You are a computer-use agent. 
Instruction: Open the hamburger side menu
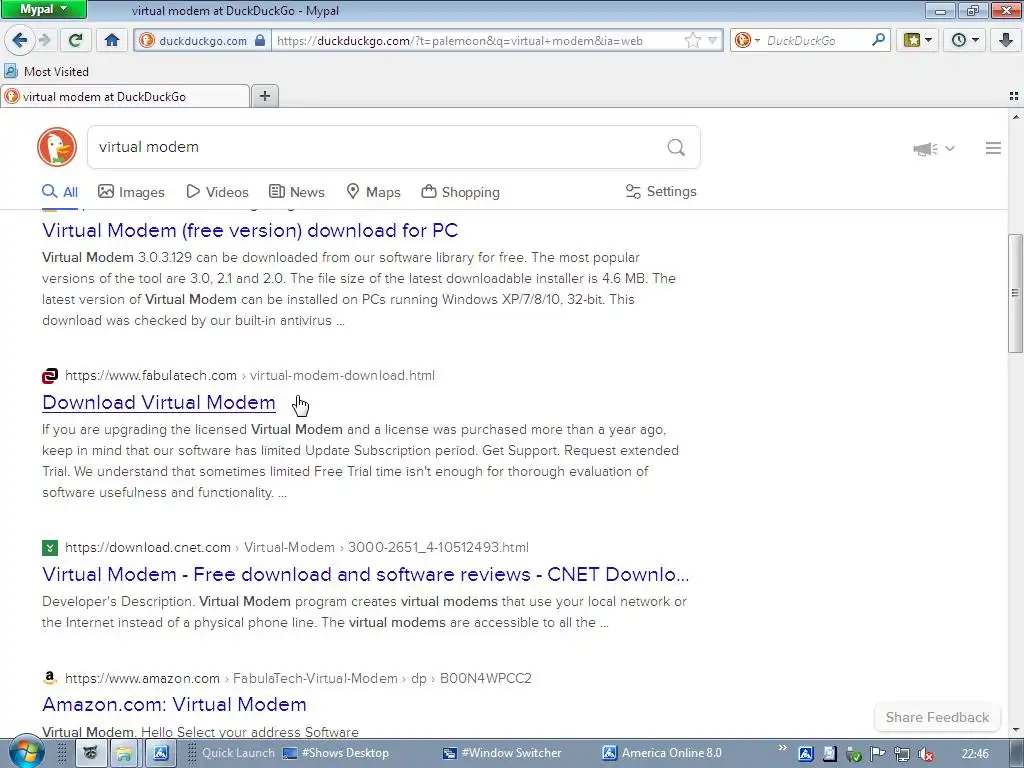point(993,148)
